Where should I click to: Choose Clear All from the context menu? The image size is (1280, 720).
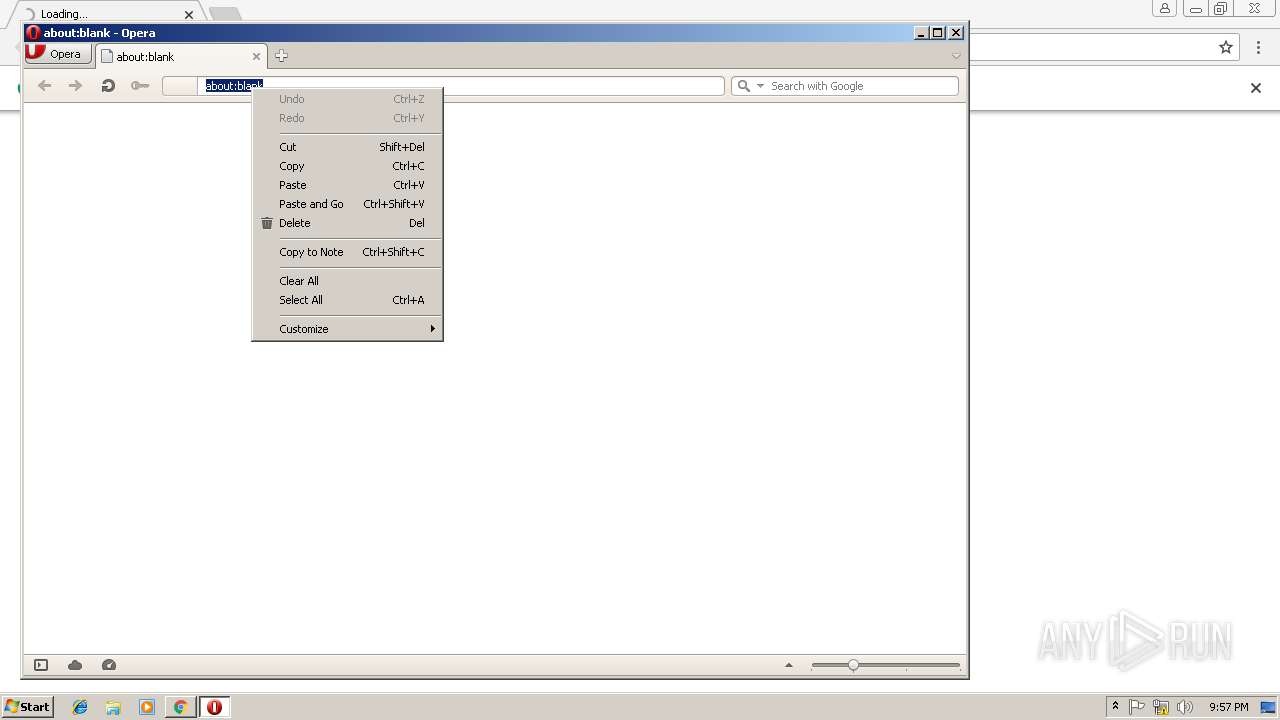tap(347, 281)
